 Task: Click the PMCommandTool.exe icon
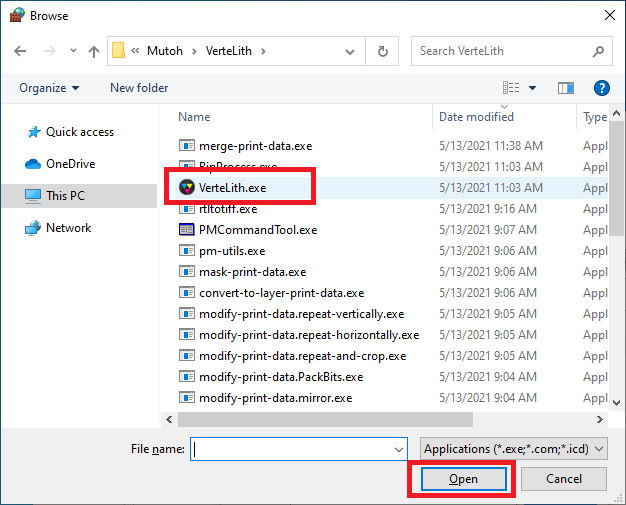pyautogui.click(x=186, y=230)
